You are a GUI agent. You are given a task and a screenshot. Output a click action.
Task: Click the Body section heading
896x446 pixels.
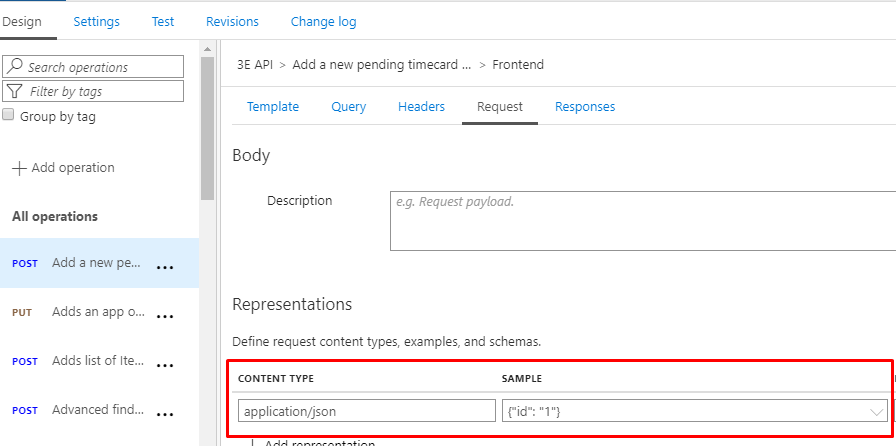[x=251, y=156]
